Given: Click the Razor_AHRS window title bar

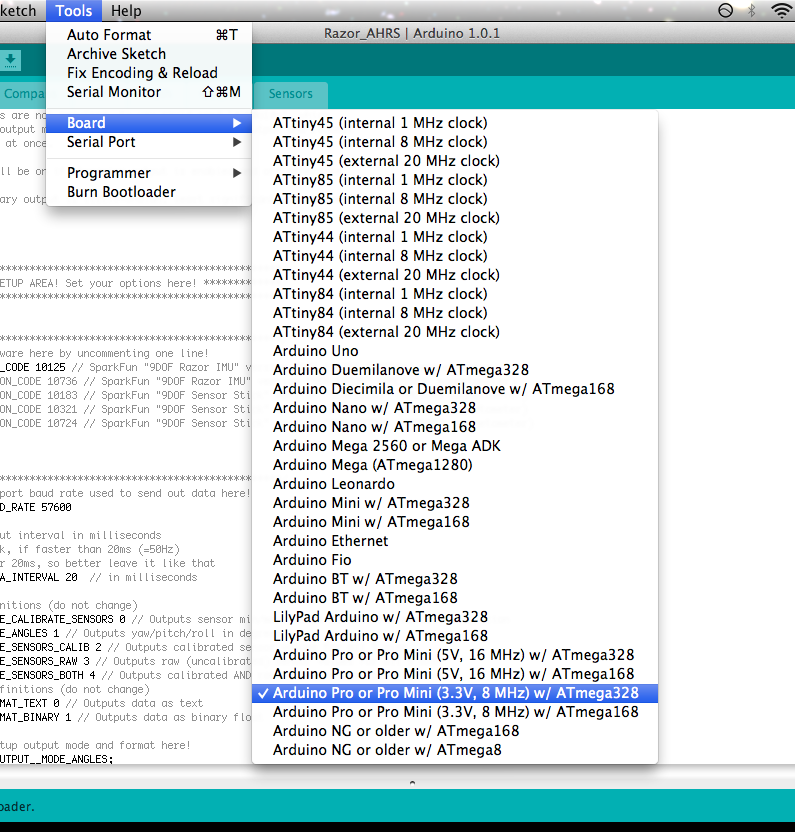Looking at the screenshot, I should point(412,33).
